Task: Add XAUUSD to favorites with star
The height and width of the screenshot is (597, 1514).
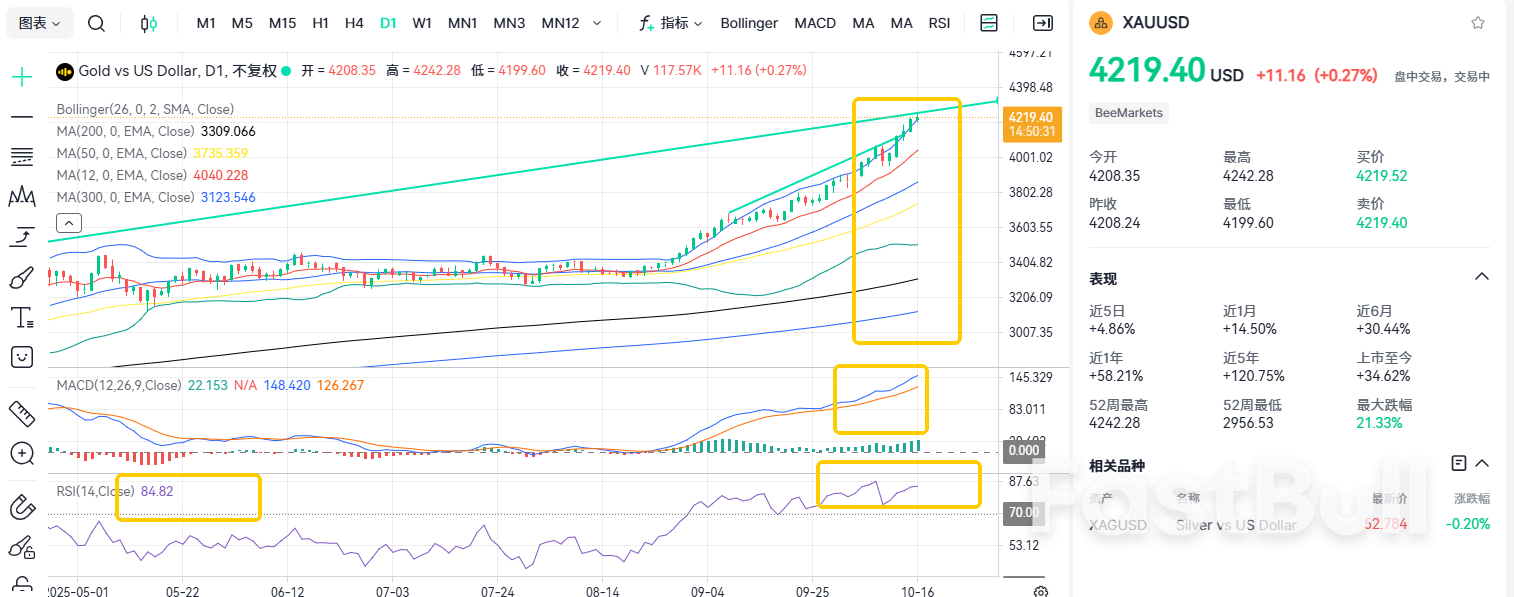Action: [x=1478, y=23]
